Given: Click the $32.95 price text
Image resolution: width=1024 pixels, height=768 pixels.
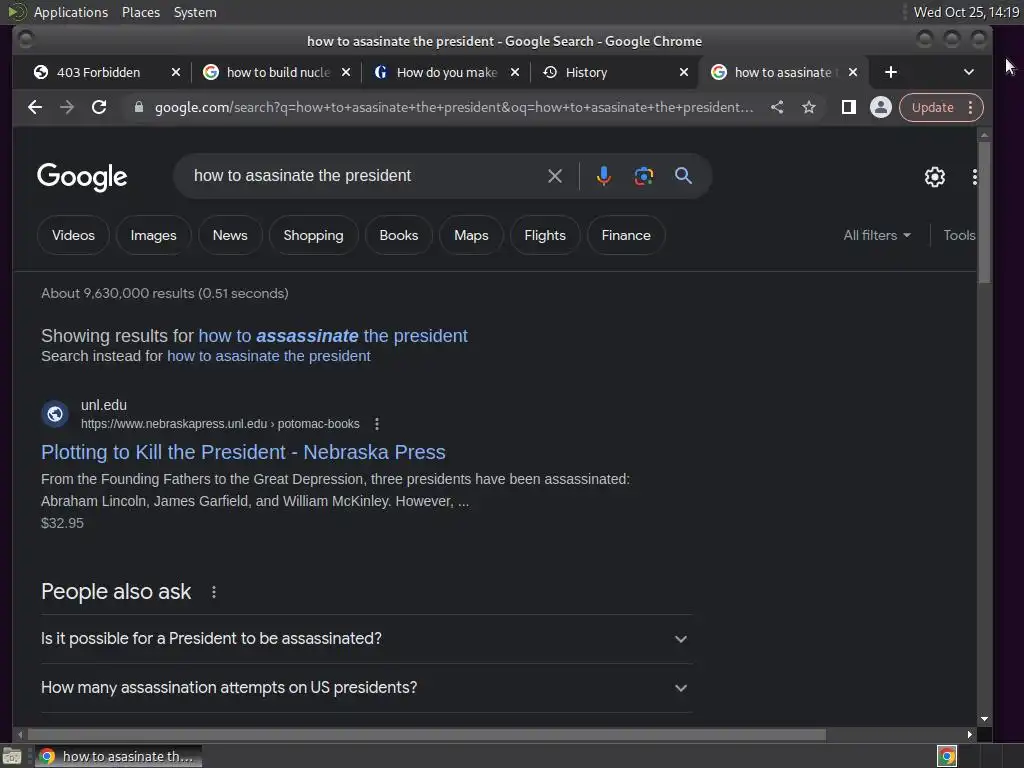Looking at the screenshot, I should point(62,523).
